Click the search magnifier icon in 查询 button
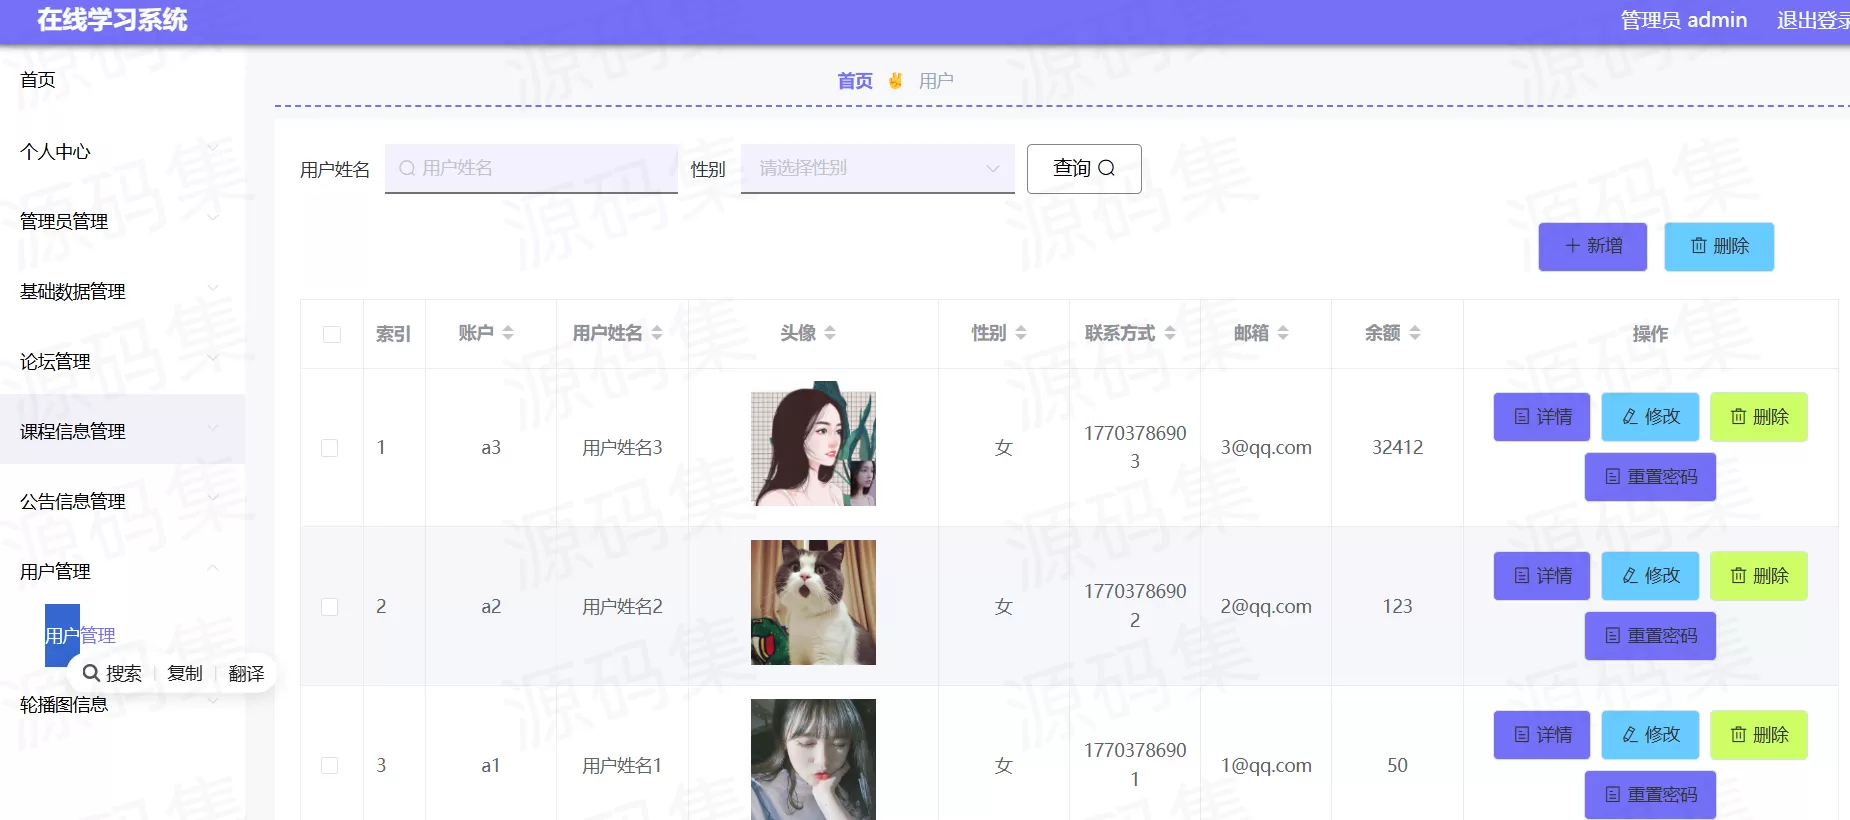 pos(1106,168)
